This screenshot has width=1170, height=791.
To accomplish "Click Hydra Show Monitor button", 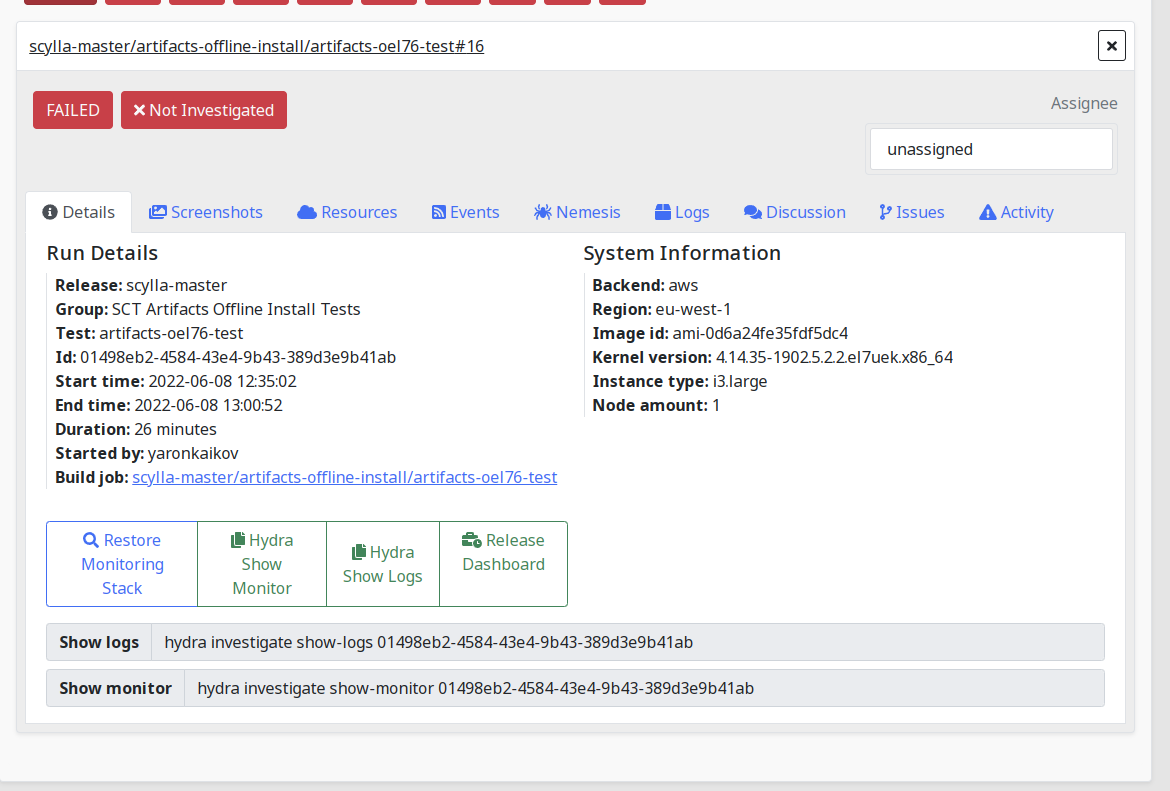I will pos(262,563).
